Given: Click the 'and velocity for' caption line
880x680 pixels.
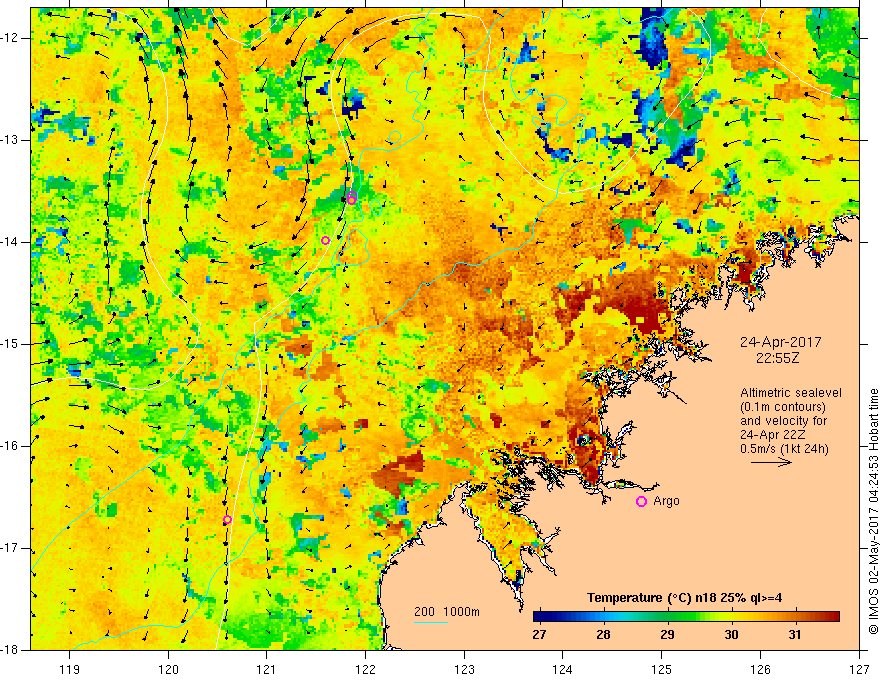Looking at the screenshot, I should tap(783, 421).
